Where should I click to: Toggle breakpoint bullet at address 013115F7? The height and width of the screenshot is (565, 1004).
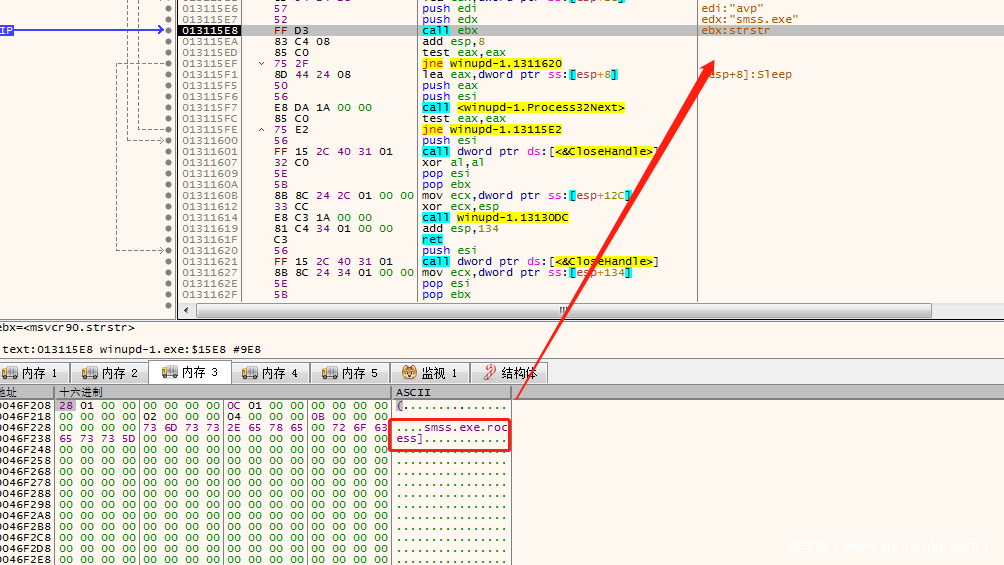(x=166, y=108)
